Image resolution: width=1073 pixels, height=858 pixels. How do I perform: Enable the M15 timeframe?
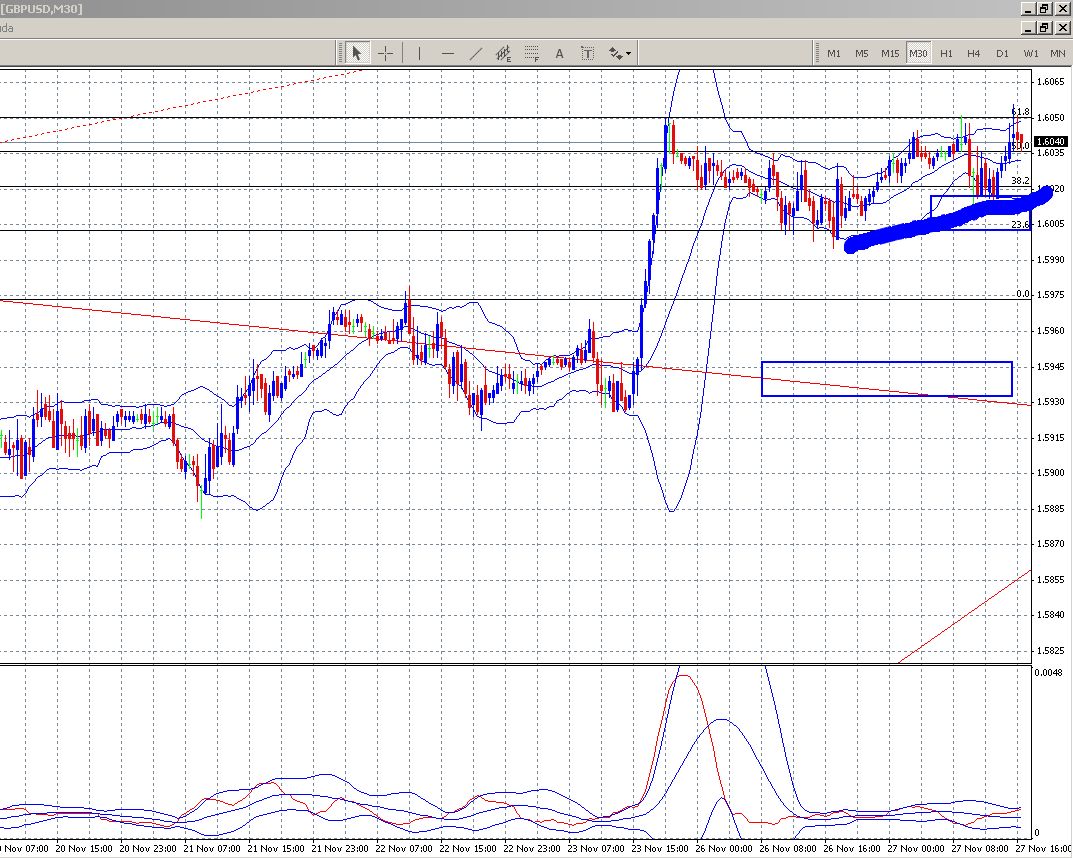click(890, 53)
